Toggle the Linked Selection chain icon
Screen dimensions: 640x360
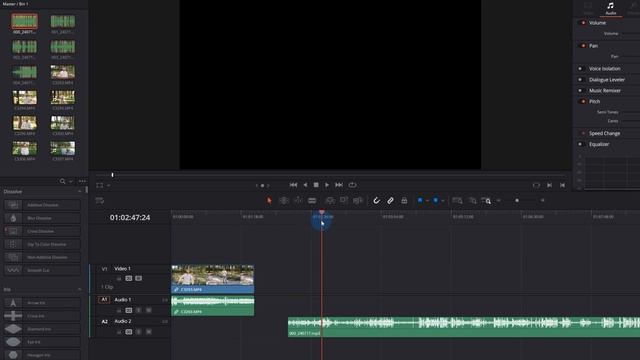(x=390, y=200)
